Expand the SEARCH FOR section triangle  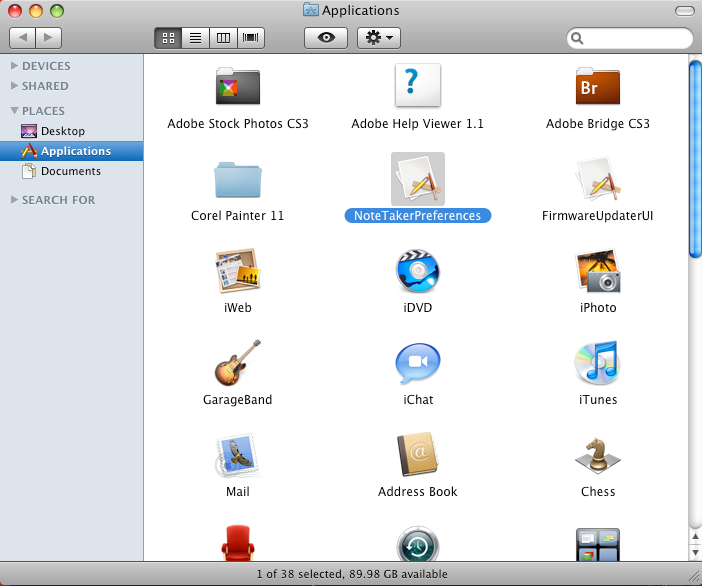pos(14,200)
